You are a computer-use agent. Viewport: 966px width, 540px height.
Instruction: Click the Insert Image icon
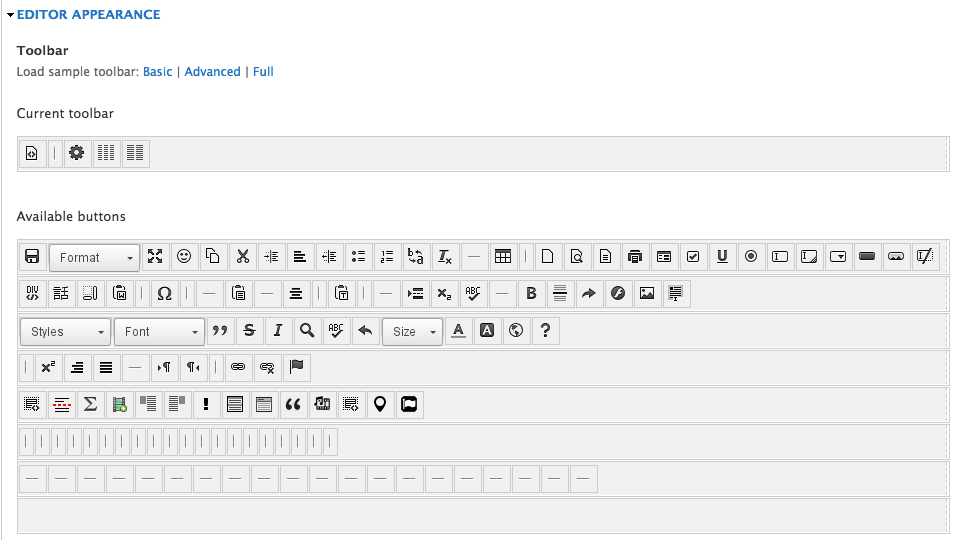pyautogui.click(x=647, y=294)
